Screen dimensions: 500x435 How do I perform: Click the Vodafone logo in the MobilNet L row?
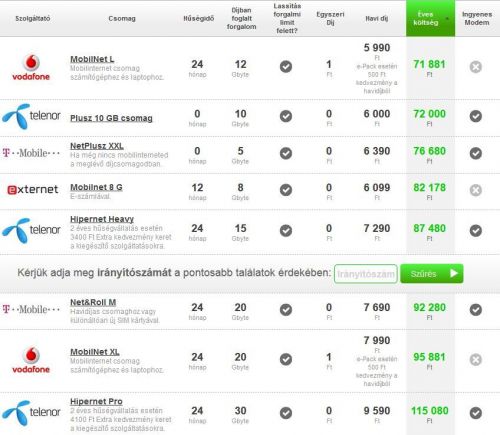point(31,67)
